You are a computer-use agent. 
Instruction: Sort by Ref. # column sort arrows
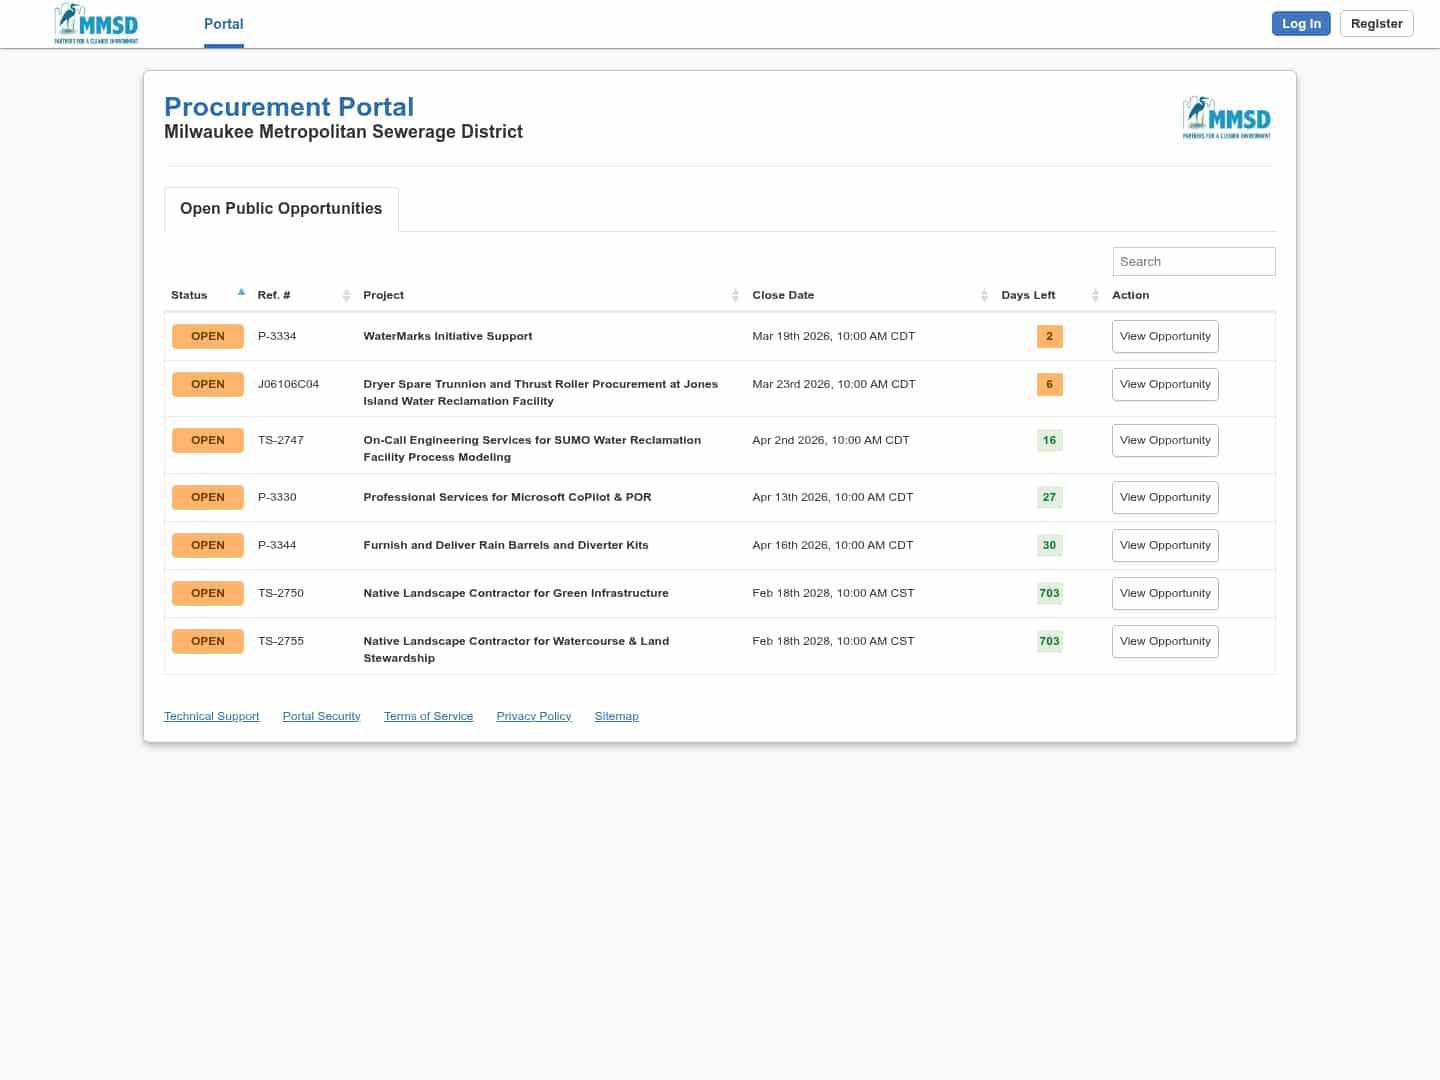[346, 295]
